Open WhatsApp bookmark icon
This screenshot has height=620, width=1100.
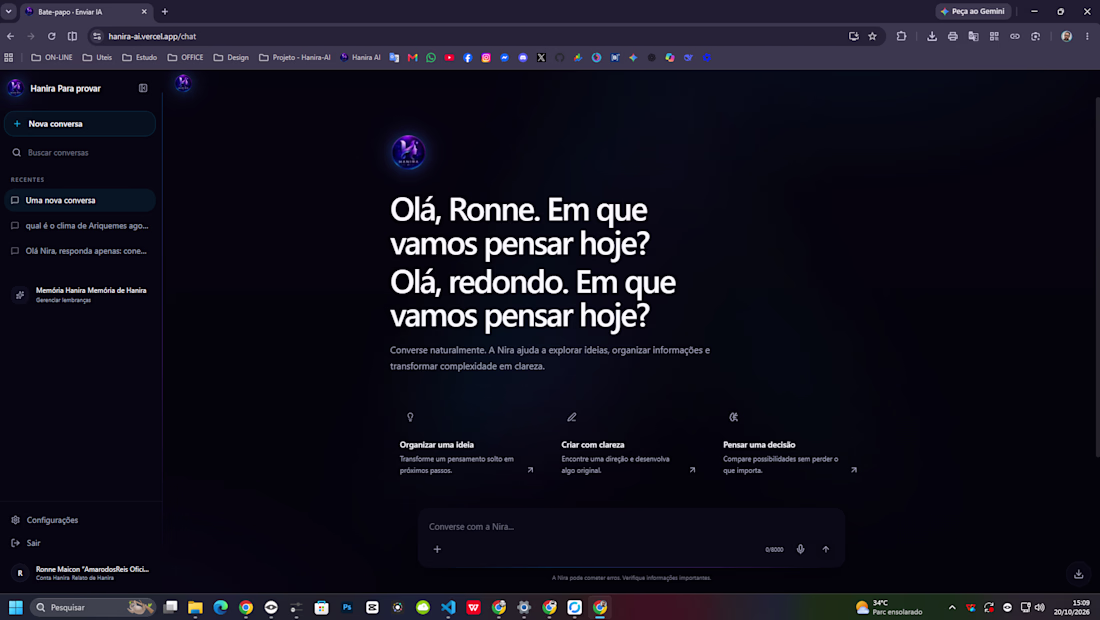pos(431,58)
